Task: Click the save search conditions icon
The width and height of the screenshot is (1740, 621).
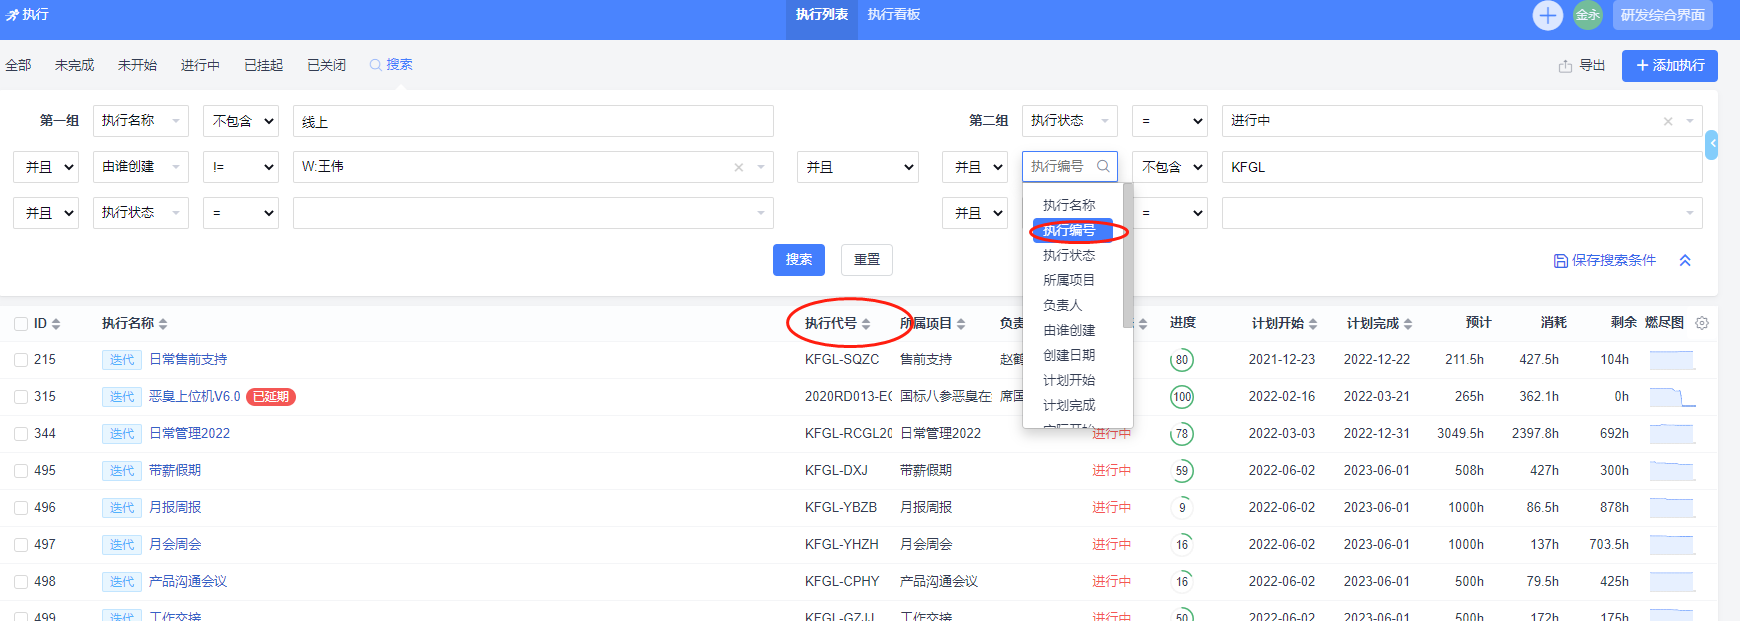Action: coord(1560,260)
